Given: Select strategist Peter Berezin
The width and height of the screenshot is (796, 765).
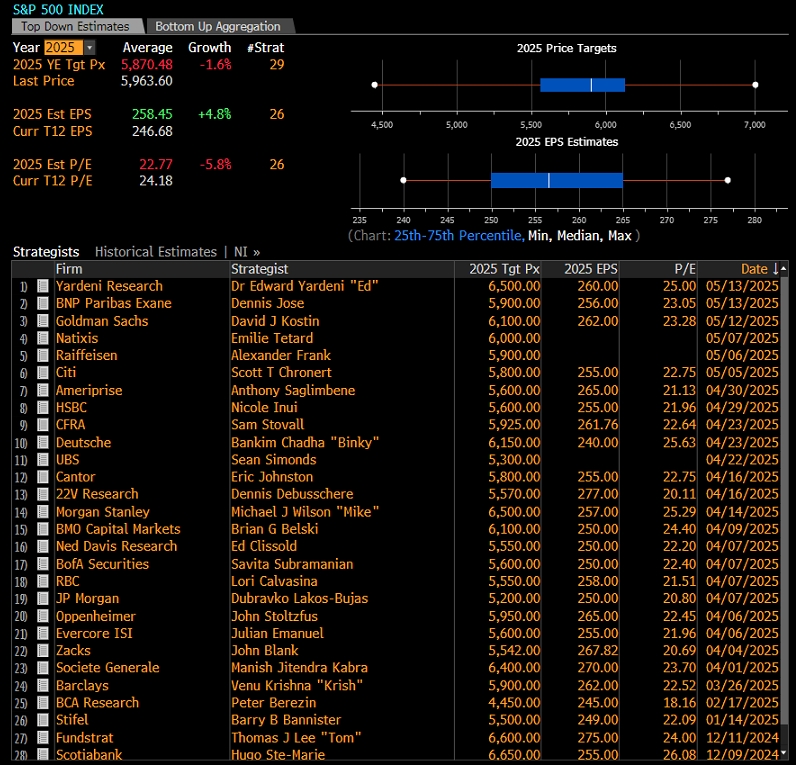Looking at the screenshot, I should [274, 703].
